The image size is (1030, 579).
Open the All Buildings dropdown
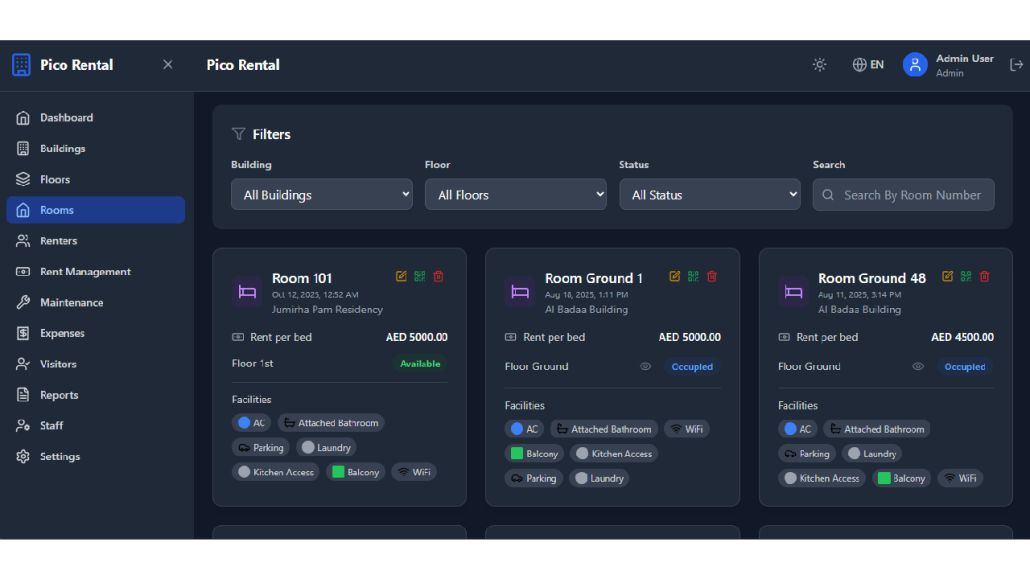tap(322, 195)
